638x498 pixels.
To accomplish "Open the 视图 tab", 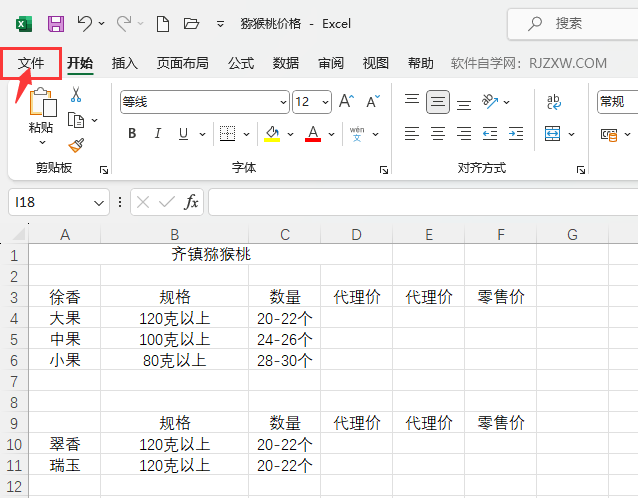I will (376, 63).
